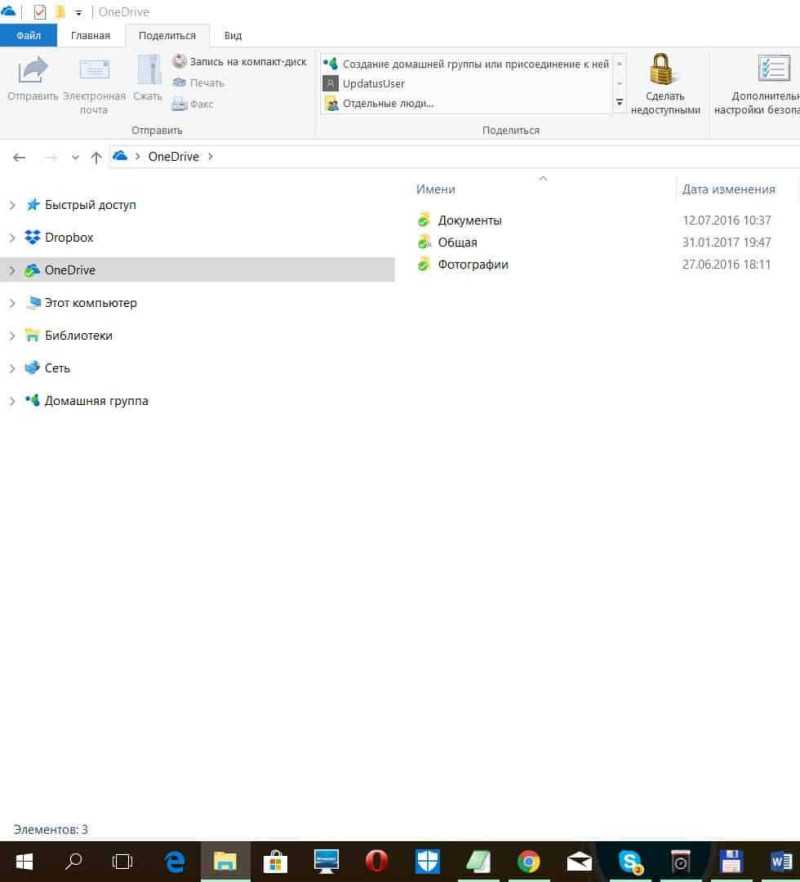Click the Факс fax option
The image size is (800, 882).
tap(192, 104)
